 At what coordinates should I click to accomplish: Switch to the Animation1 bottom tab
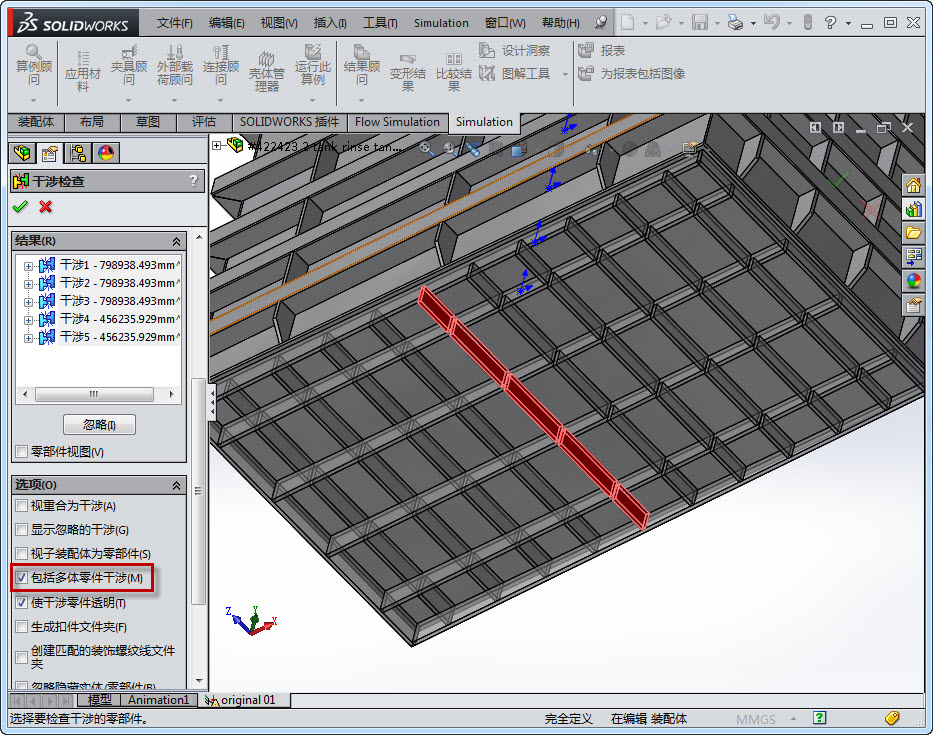[158, 700]
